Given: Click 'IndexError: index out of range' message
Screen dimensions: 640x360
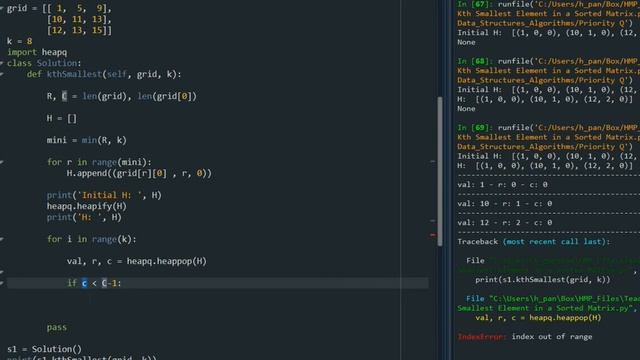Looking at the screenshot, I should (x=524, y=337).
